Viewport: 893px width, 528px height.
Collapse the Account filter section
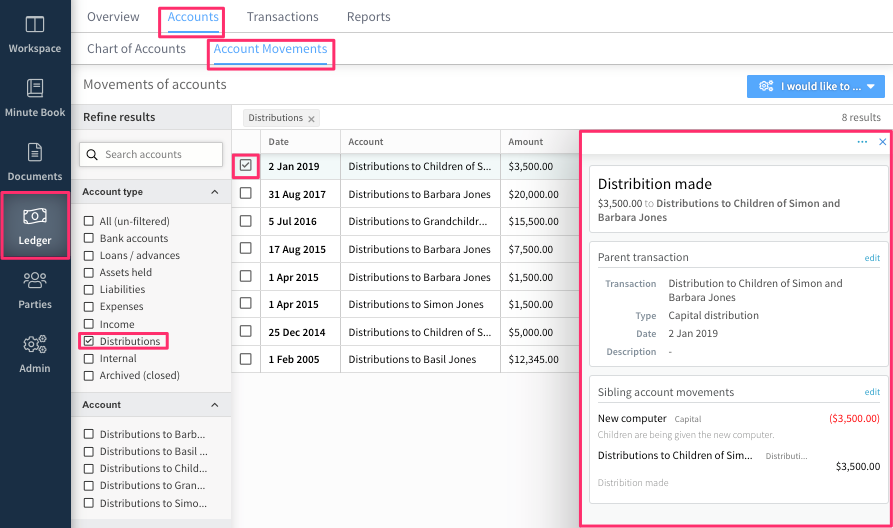(215, 405)
